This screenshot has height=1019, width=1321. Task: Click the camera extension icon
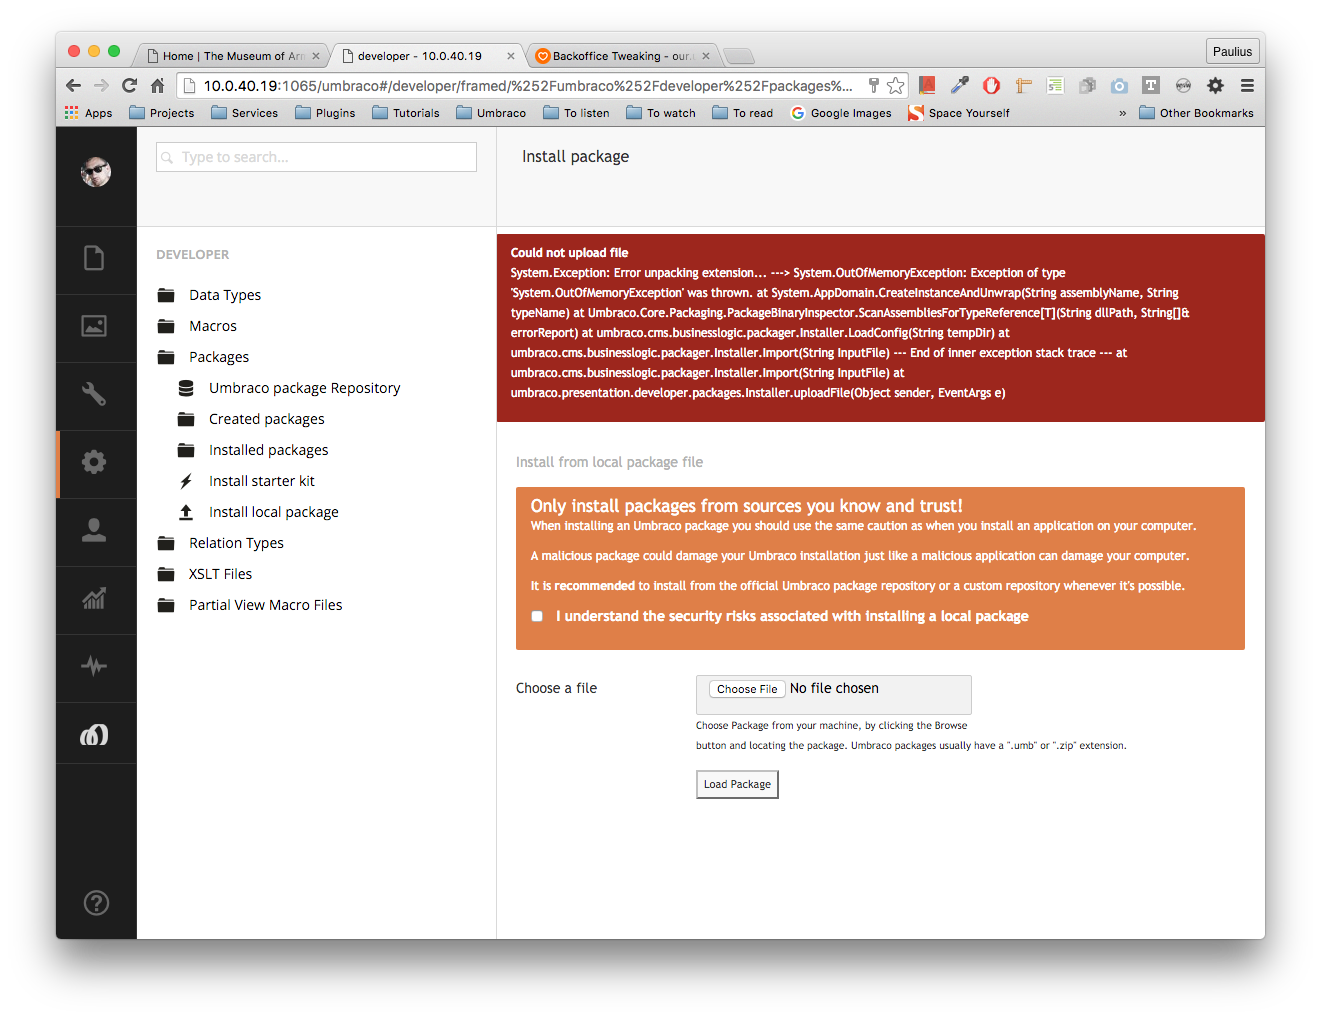(x=1119, y=86)
